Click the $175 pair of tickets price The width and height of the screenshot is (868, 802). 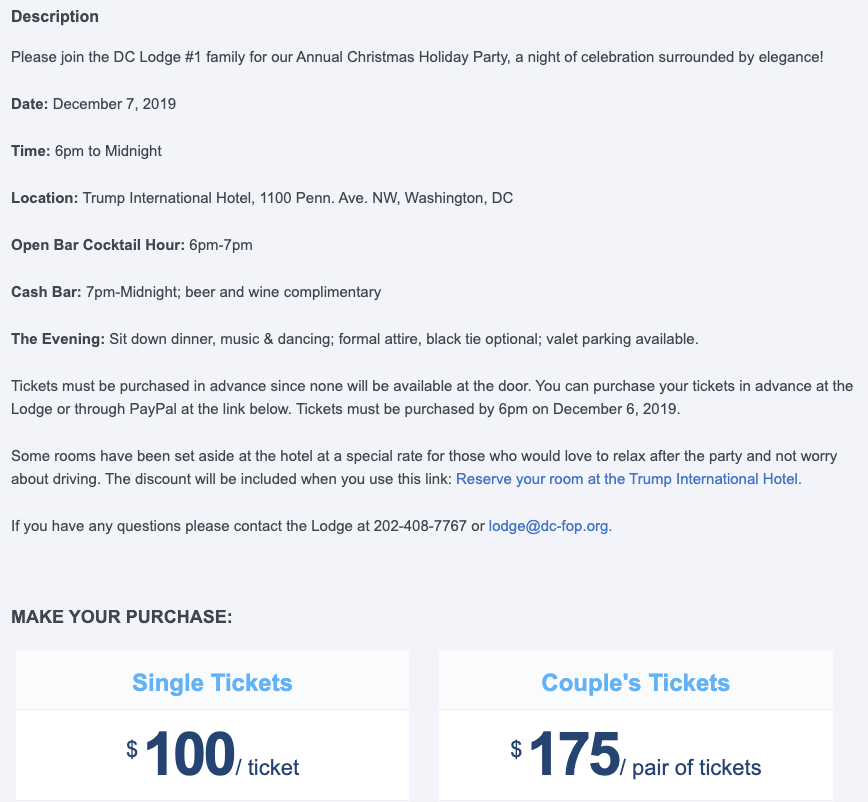[636, 754]
